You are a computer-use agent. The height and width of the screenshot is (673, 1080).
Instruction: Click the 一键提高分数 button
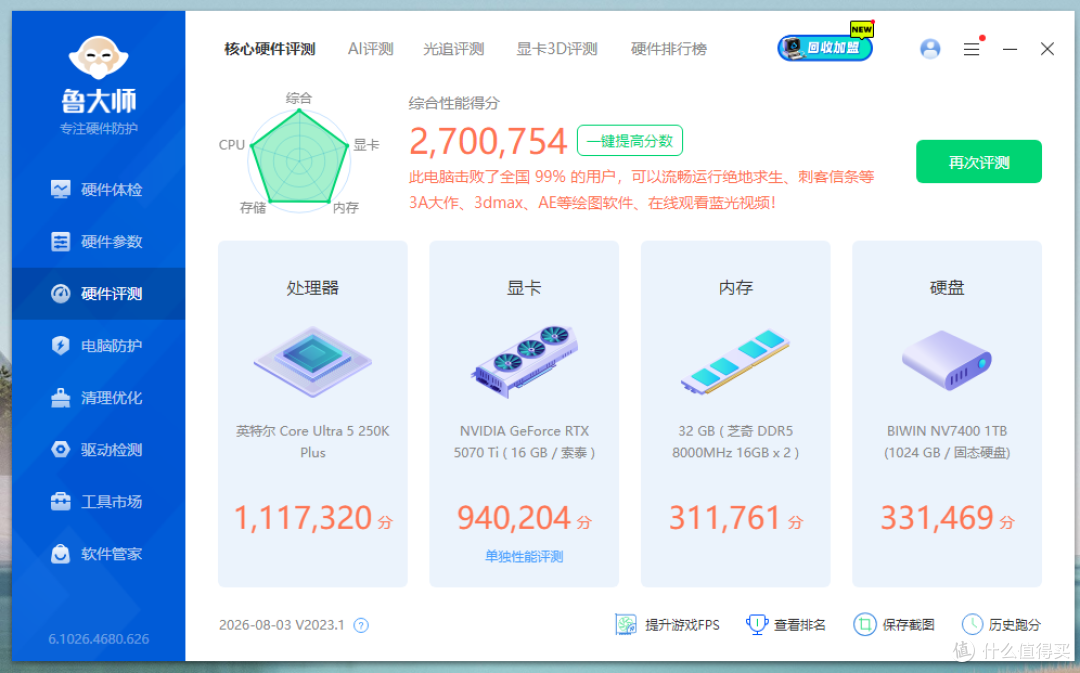pos(630,141)
